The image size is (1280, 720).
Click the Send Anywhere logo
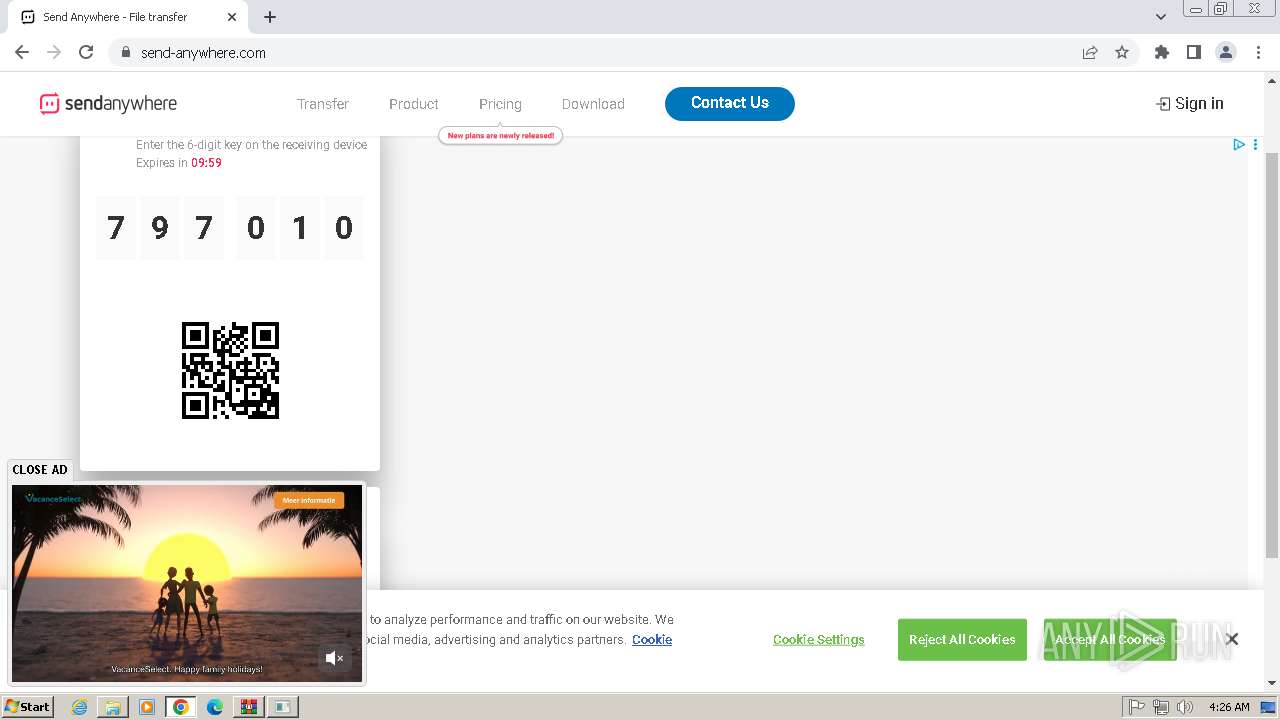108,103
